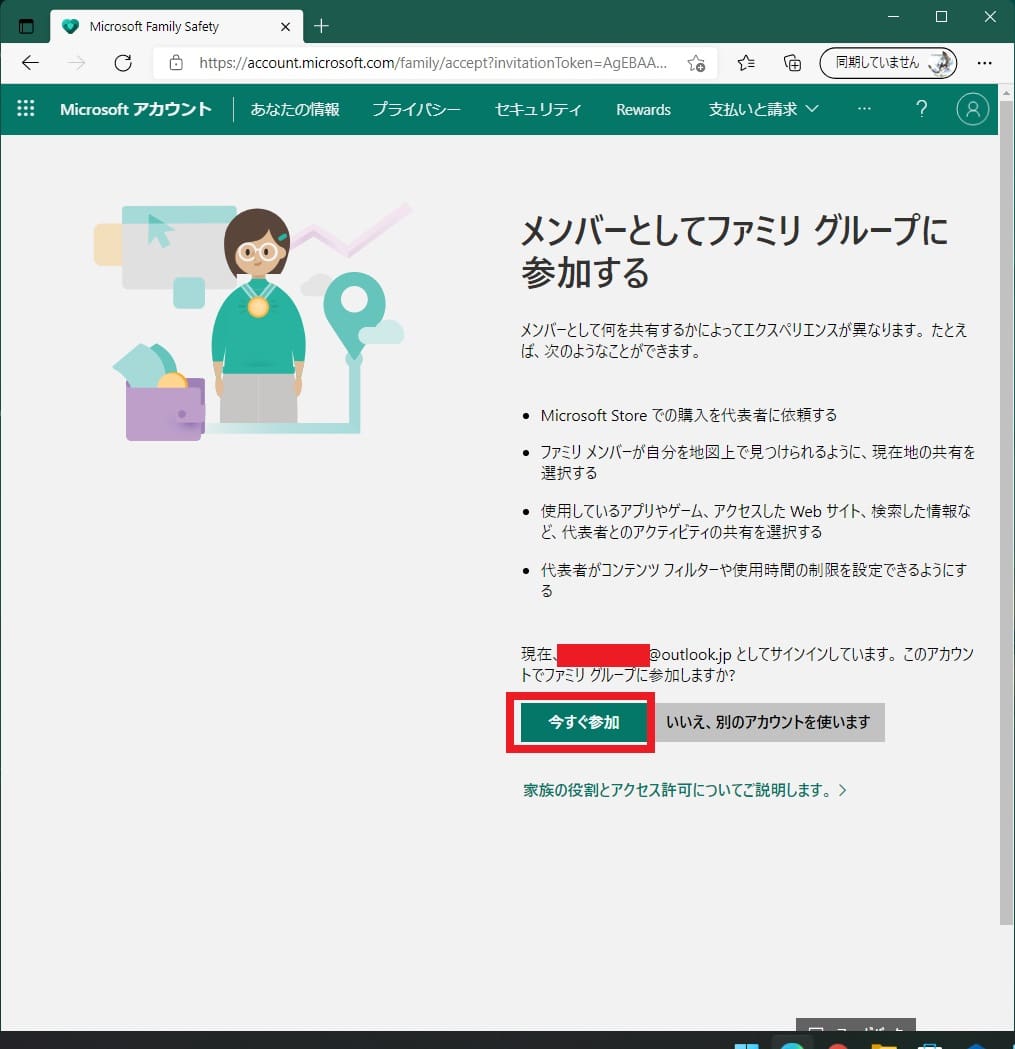The width and height of the screenshot is (1015, 1049).
Task: Click the lock icon in the address bar
Action: click(x=176, y=62)
